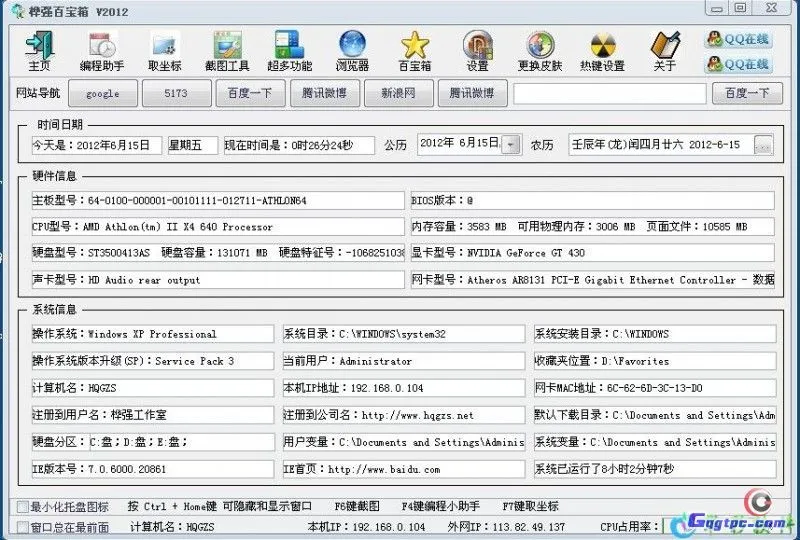Click the 系统已运行了 uptime field
This screenshot has width=800, height=540.
click(x=655, y=469)
